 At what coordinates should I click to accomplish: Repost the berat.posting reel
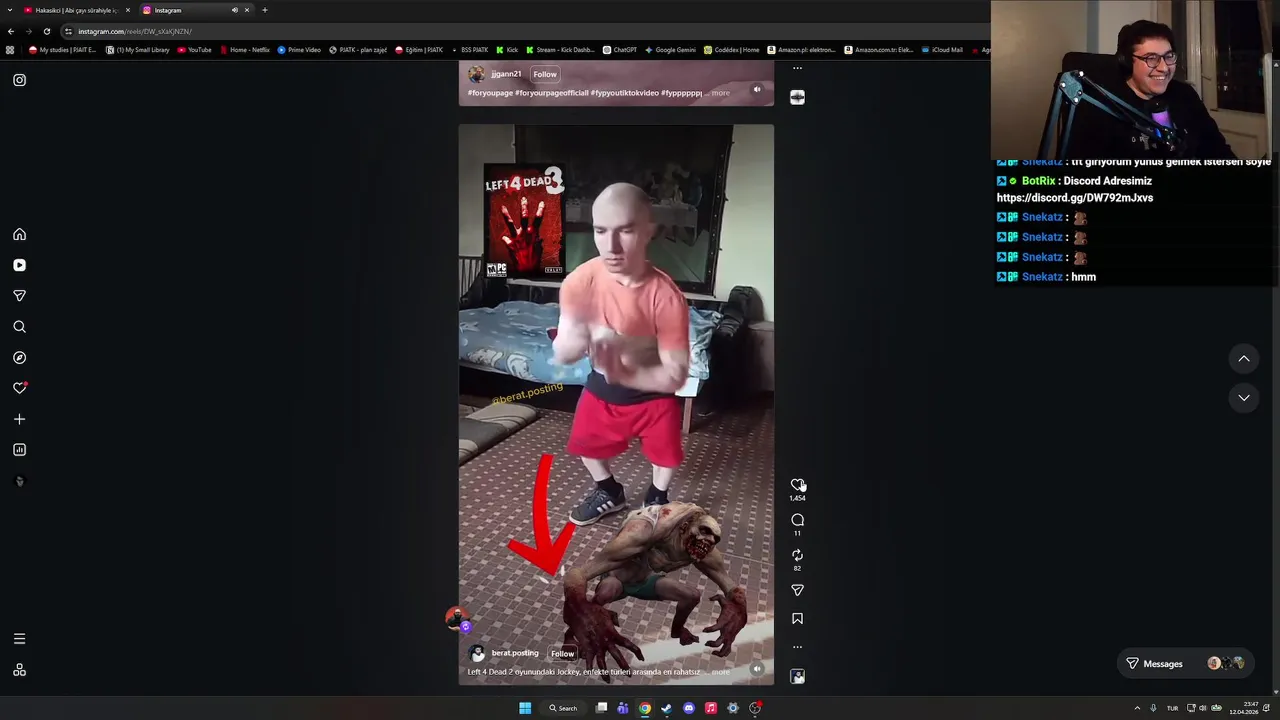pyautogui.click(x=797, y=555)
